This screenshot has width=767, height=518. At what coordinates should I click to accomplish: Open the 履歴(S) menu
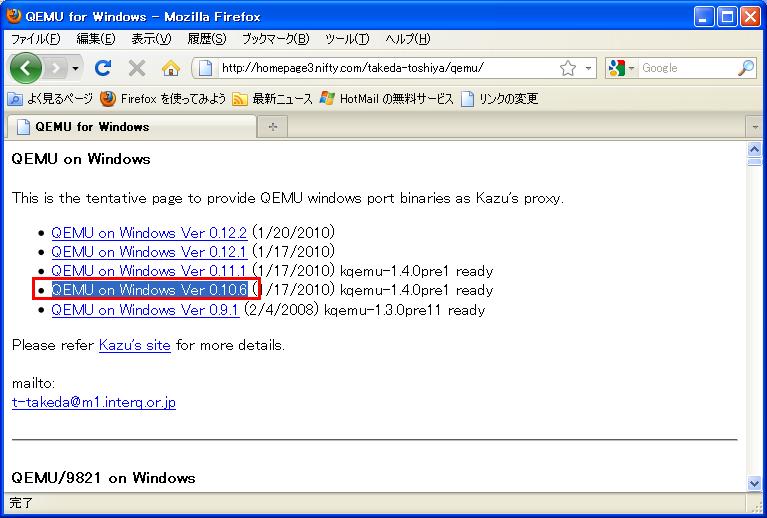(x=206, y=39)
